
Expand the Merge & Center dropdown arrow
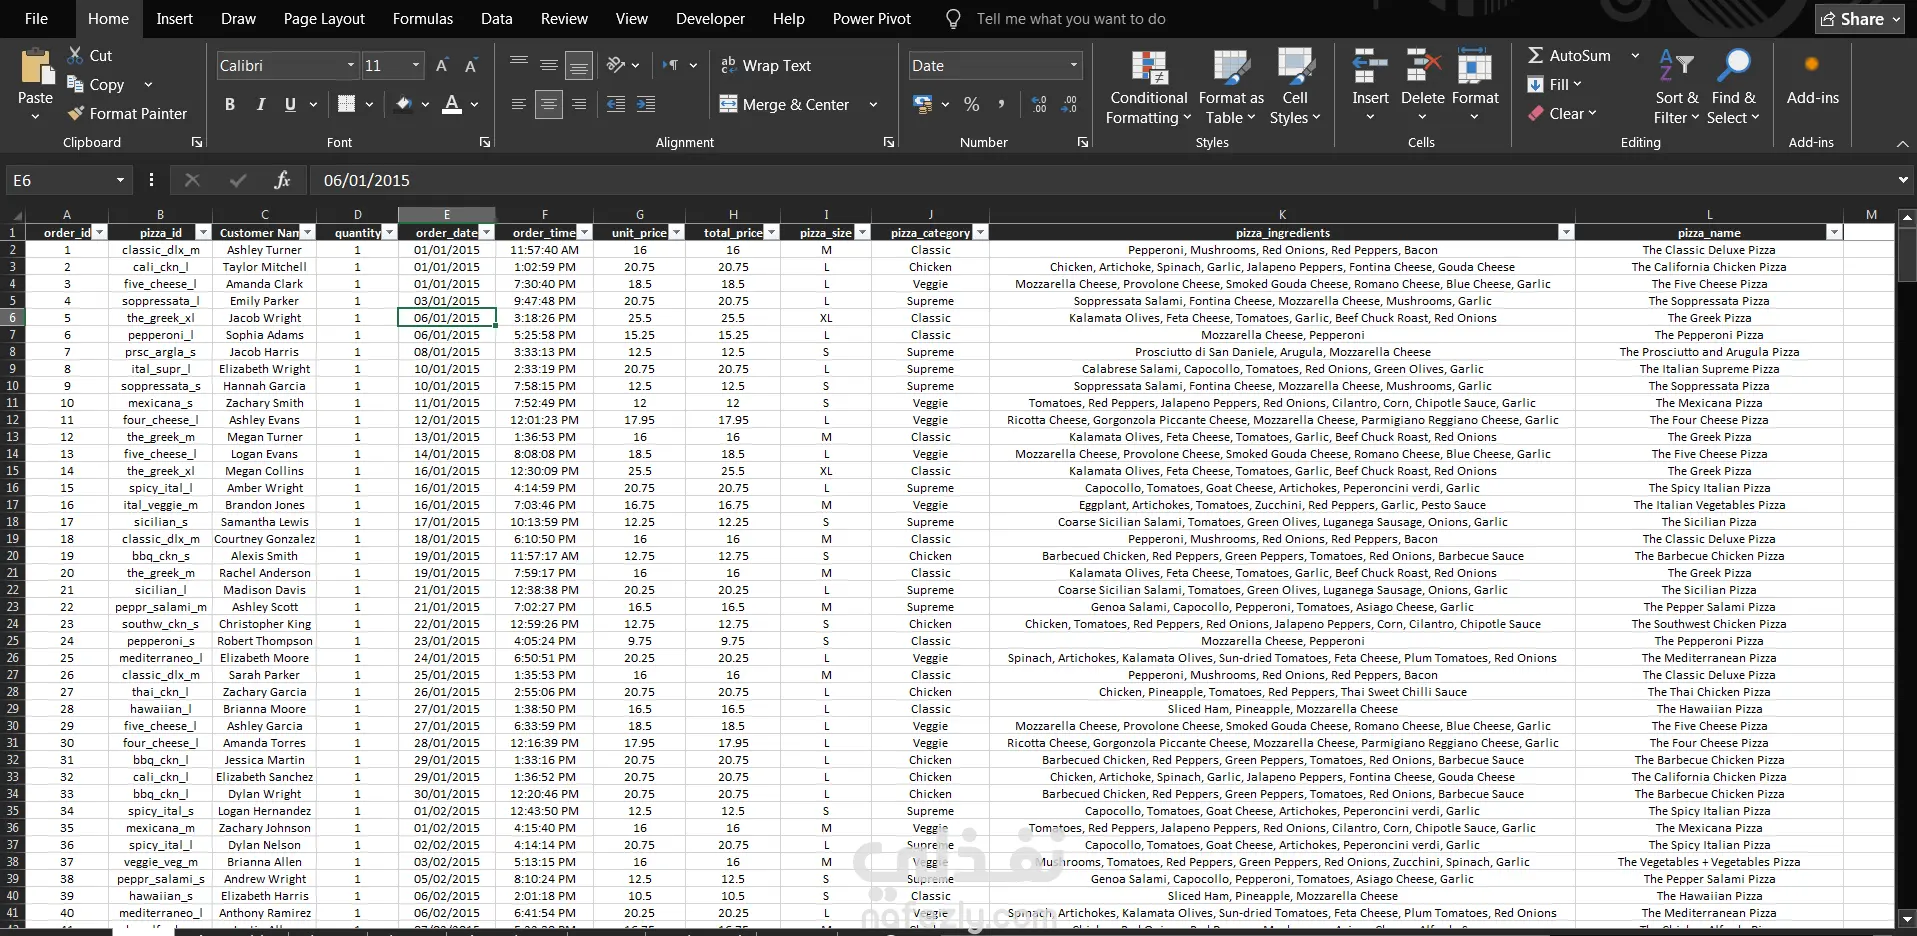(873, 104)
